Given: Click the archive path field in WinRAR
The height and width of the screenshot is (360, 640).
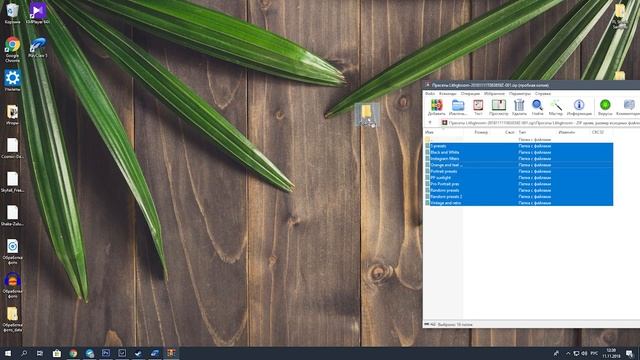Looking at the screenshot, I should tap(540, 122).
